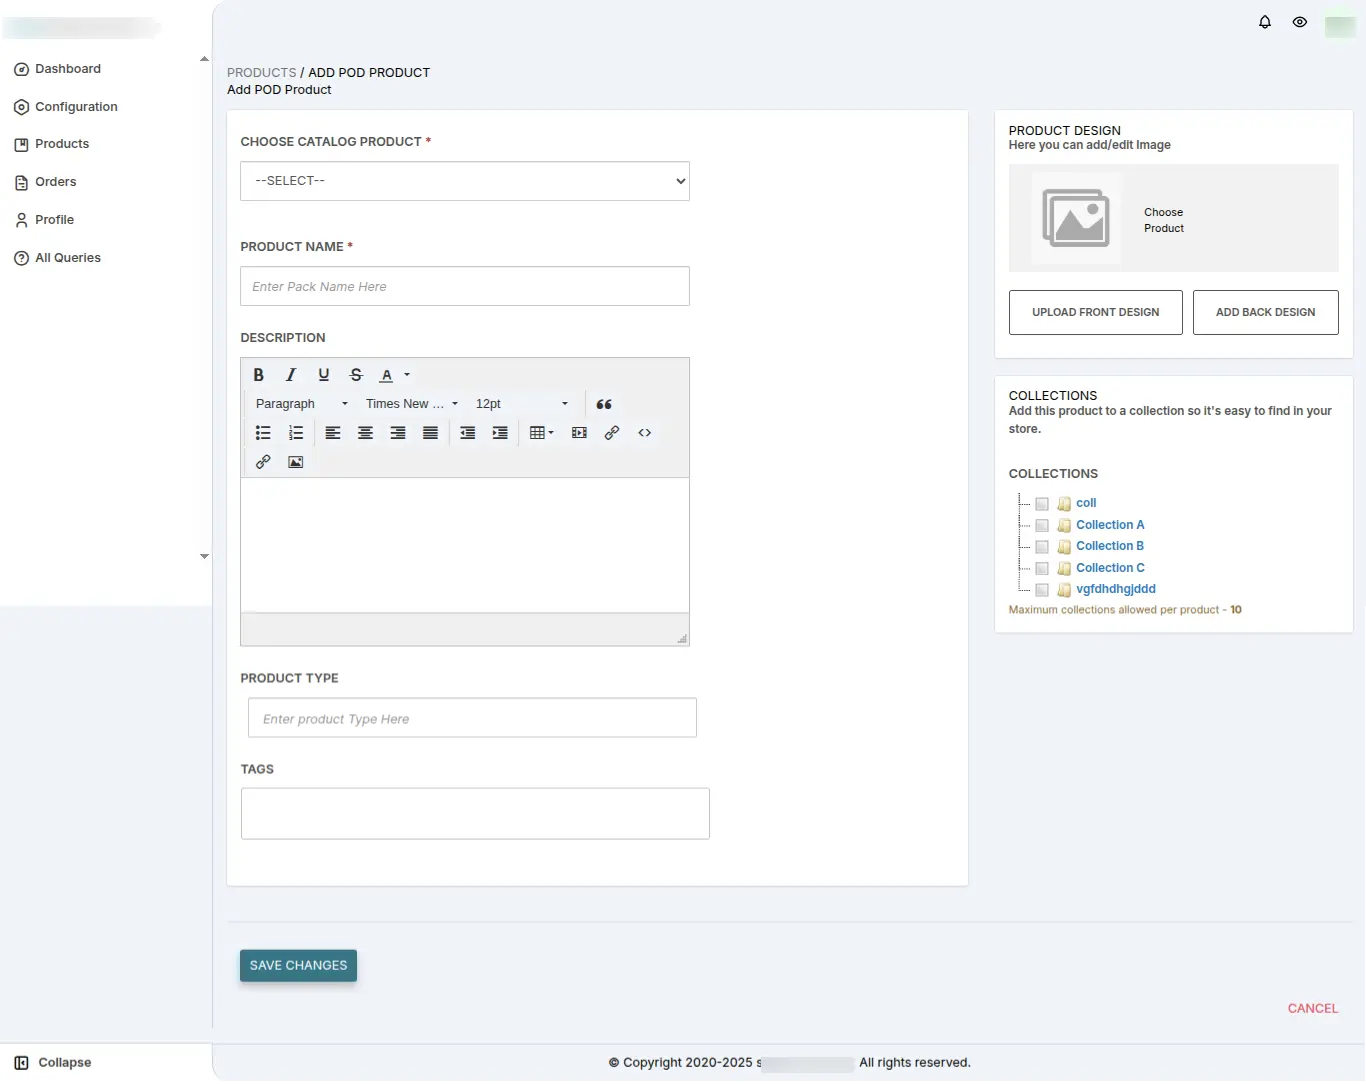Navigate to Orders in the sidebar
The image size is (1366, 1084).
pos(46,182)
